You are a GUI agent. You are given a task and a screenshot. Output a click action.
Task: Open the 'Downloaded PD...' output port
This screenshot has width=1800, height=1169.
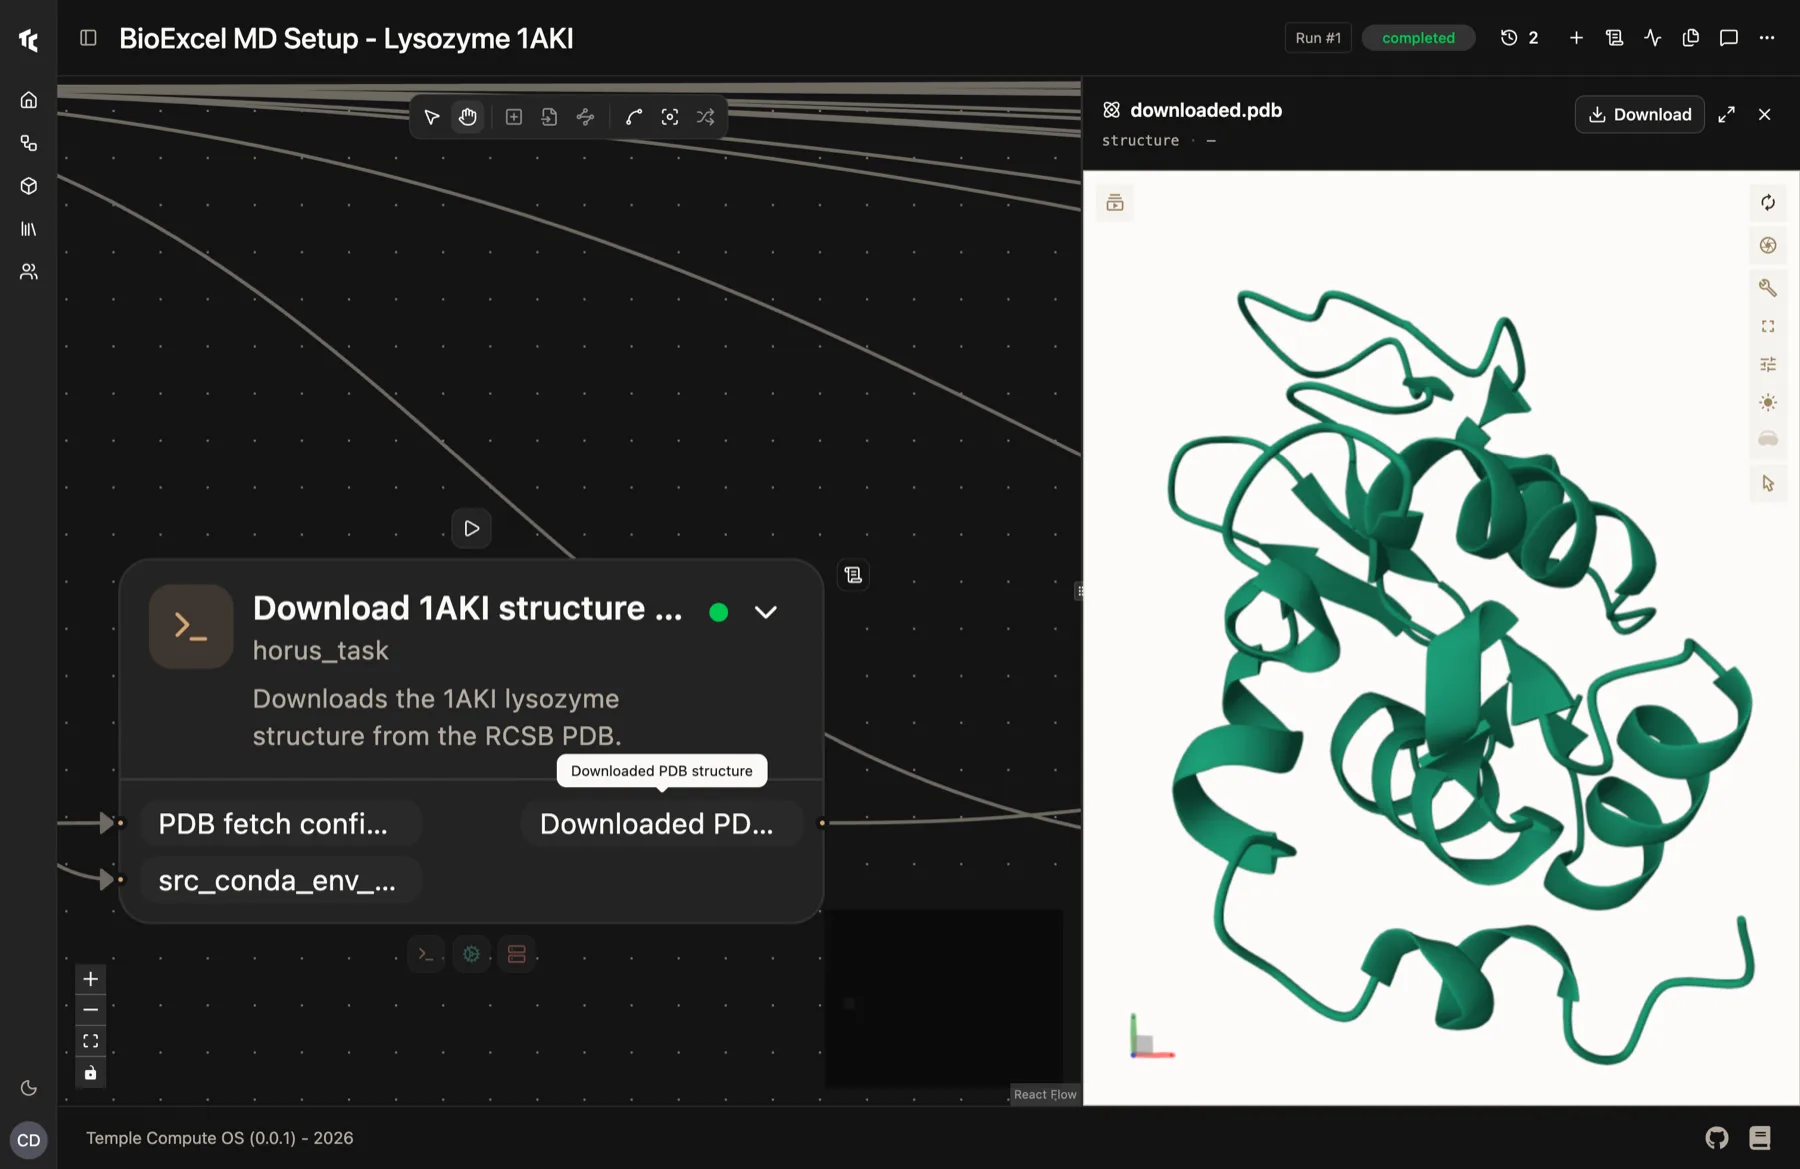click(661, 824)
